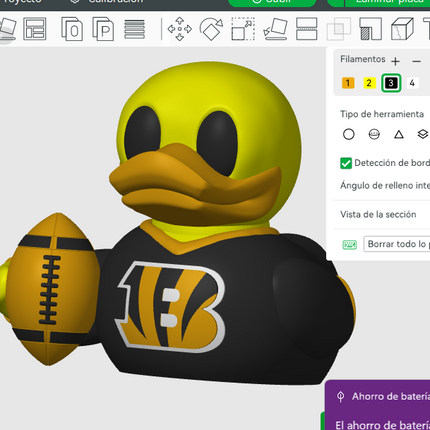Click the Vista de la sección label

click(x=378, y=214)
